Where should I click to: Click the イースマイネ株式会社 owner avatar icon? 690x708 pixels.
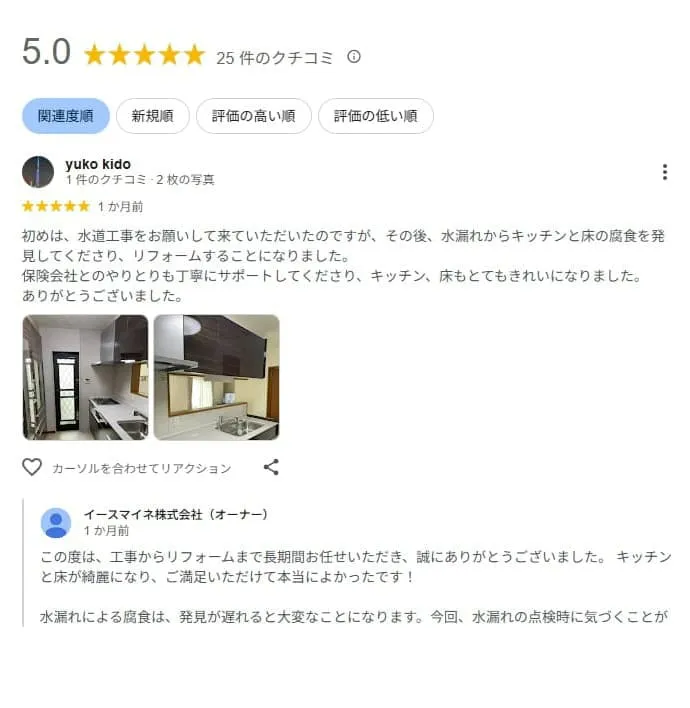(56, 523)
